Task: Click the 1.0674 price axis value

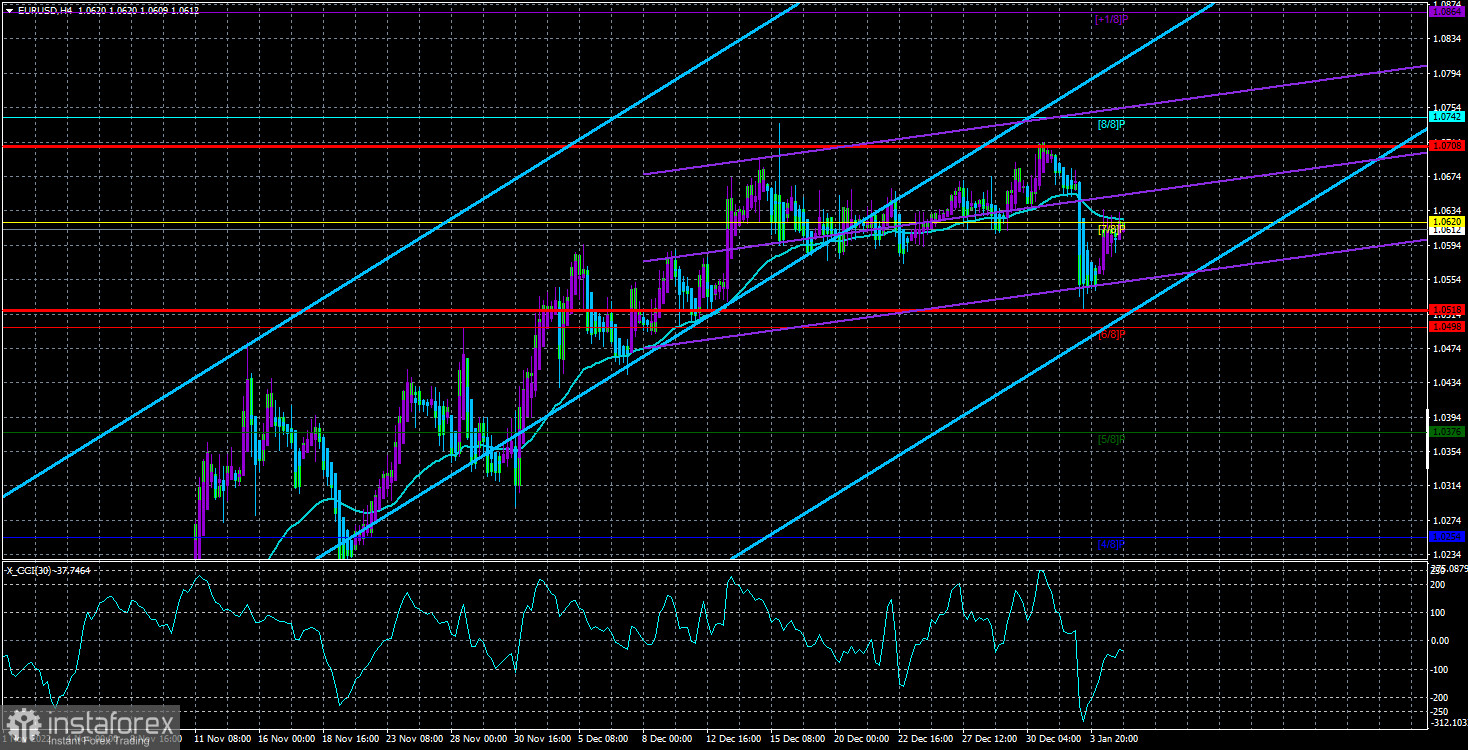Action: pos(1447,177)
